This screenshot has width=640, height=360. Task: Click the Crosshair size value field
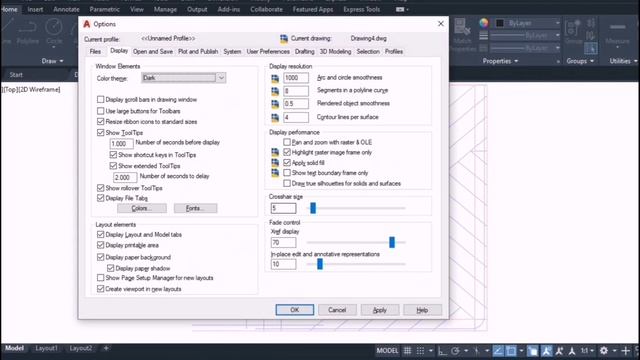pyautogui.click(x=283, y=208)
